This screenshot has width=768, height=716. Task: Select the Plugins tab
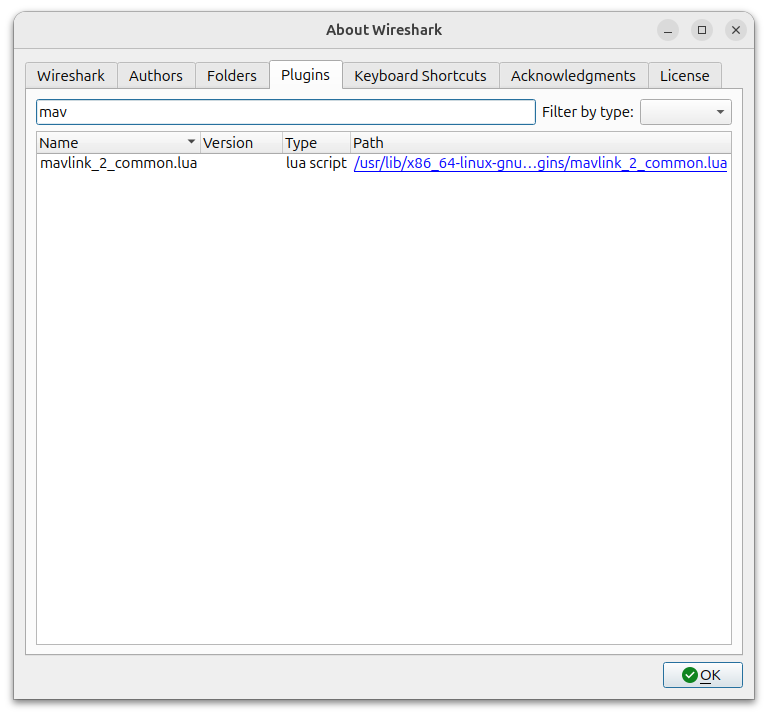[305, 75]
